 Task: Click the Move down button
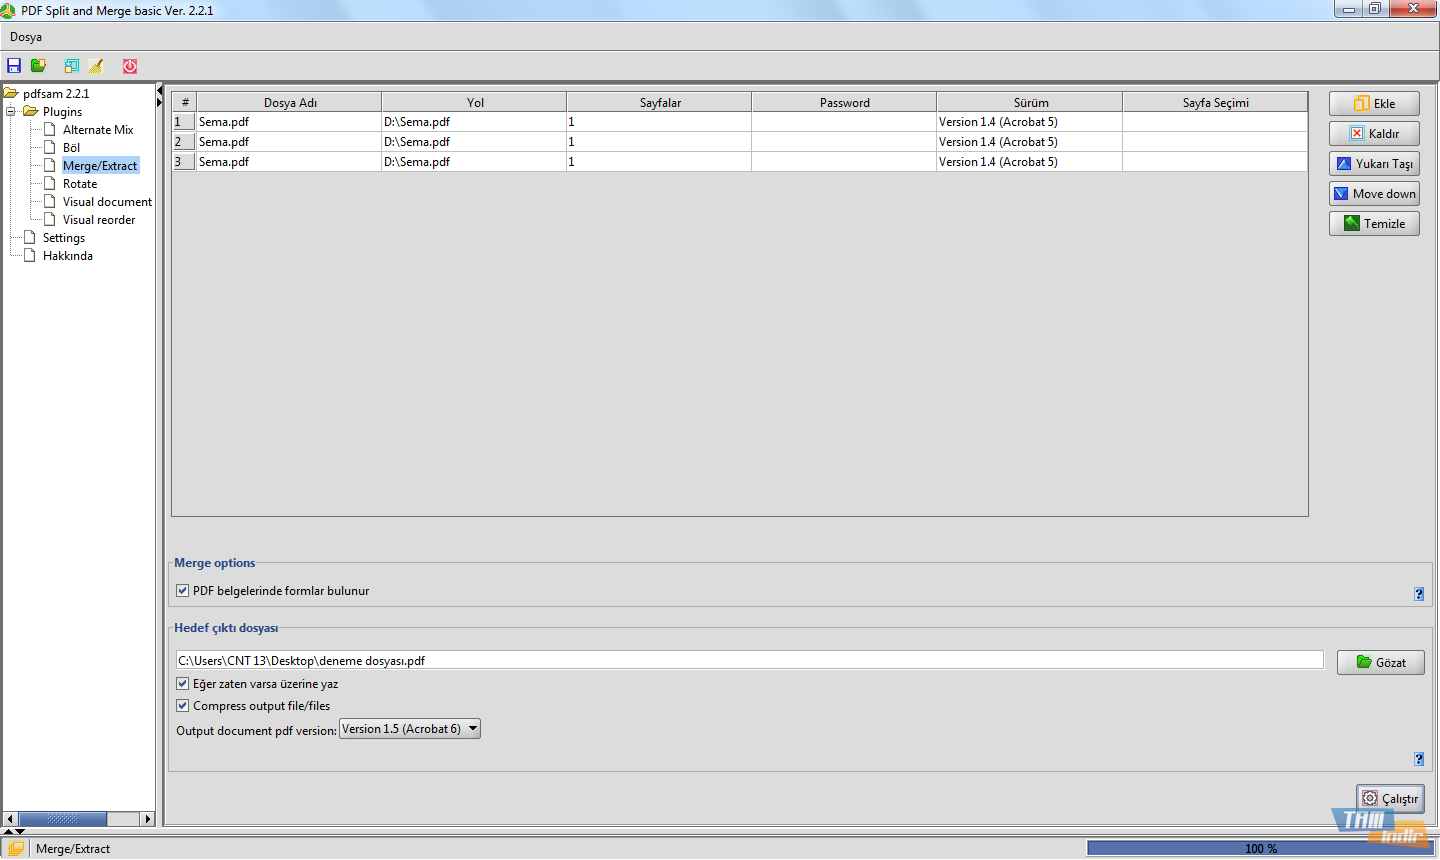point(1374,194)
